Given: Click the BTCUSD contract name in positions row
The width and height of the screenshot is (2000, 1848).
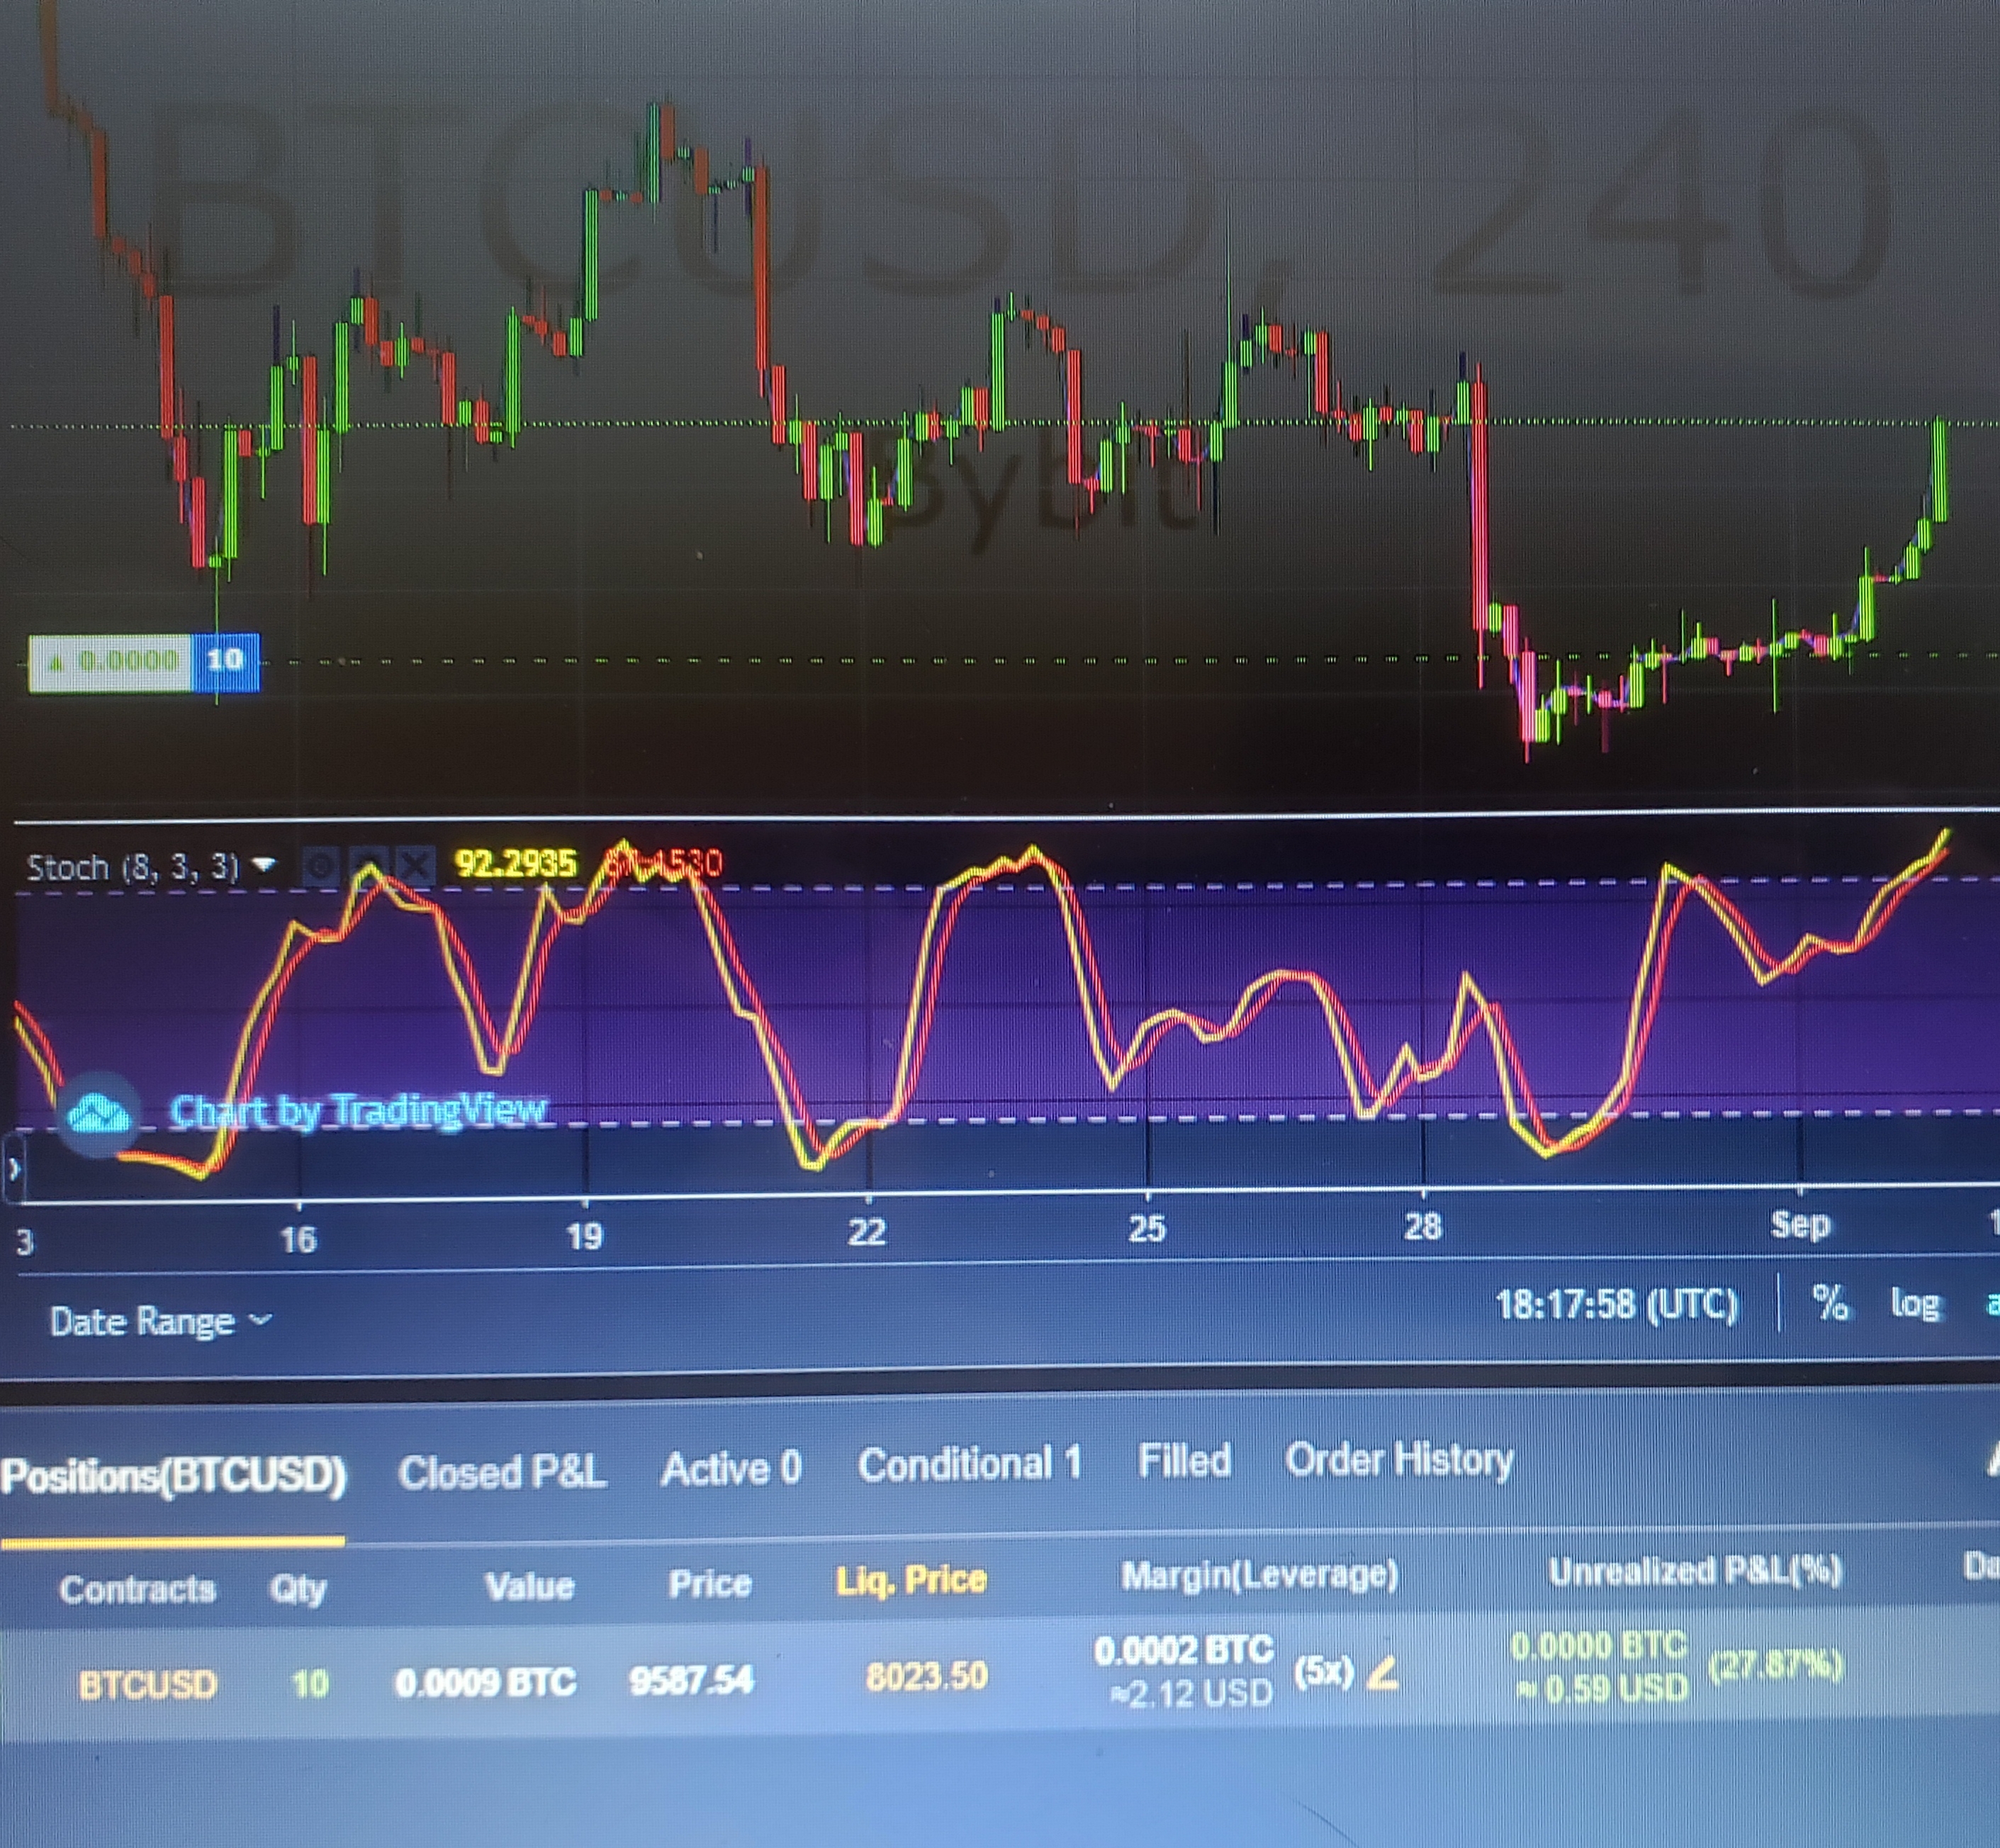Looking at the screenshot, I should (147, 1686).
